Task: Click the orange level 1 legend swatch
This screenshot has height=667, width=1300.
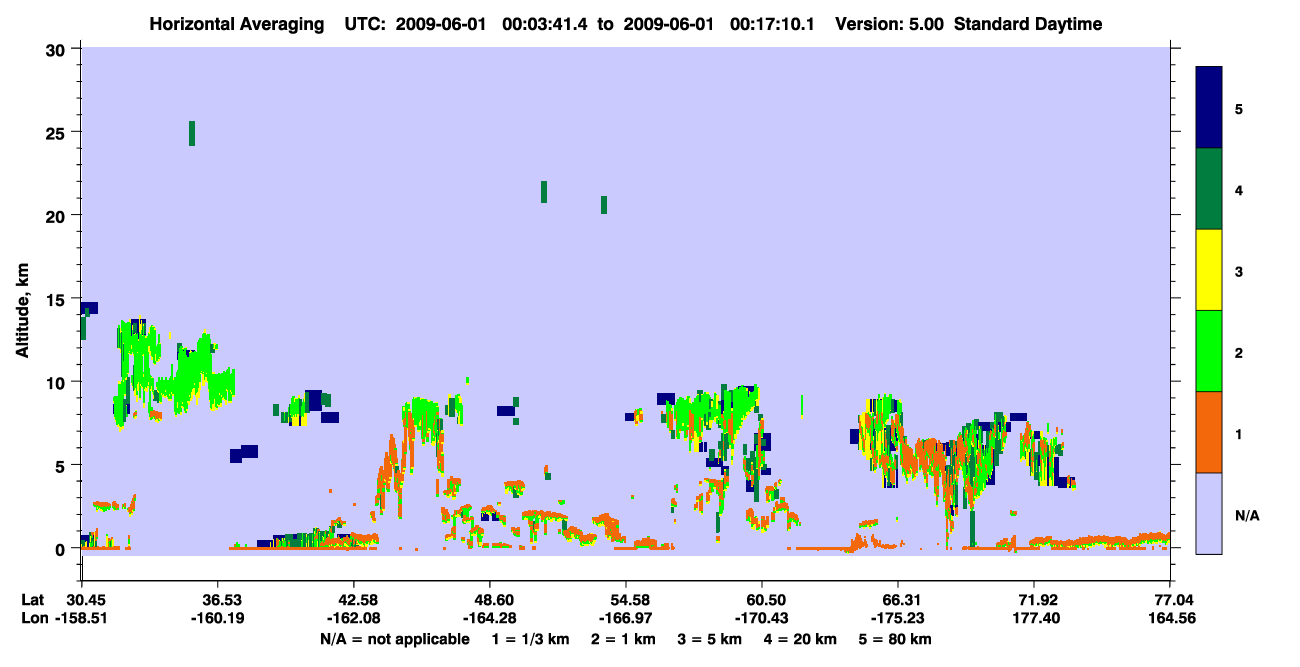Action: tap(1209, 432)
